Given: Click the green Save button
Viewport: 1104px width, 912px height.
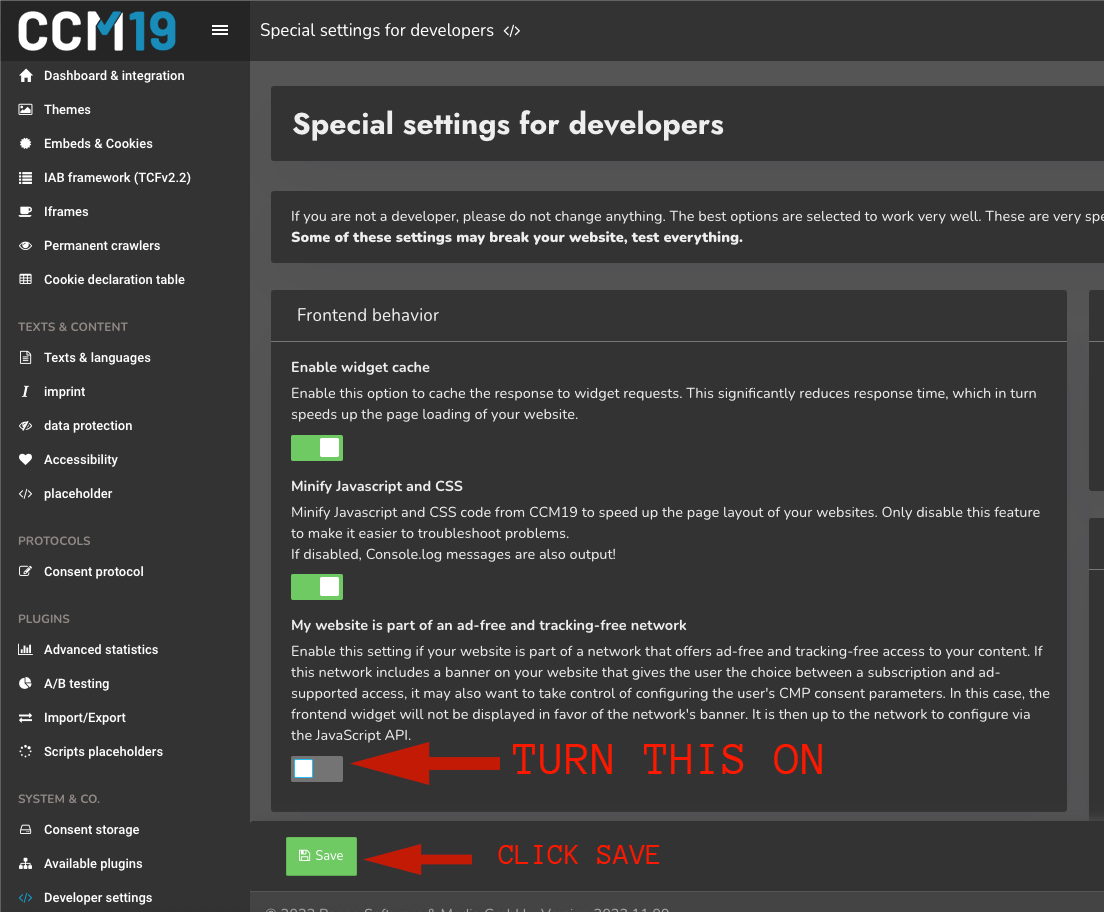Looking at the screenshot, I should 321,856.
